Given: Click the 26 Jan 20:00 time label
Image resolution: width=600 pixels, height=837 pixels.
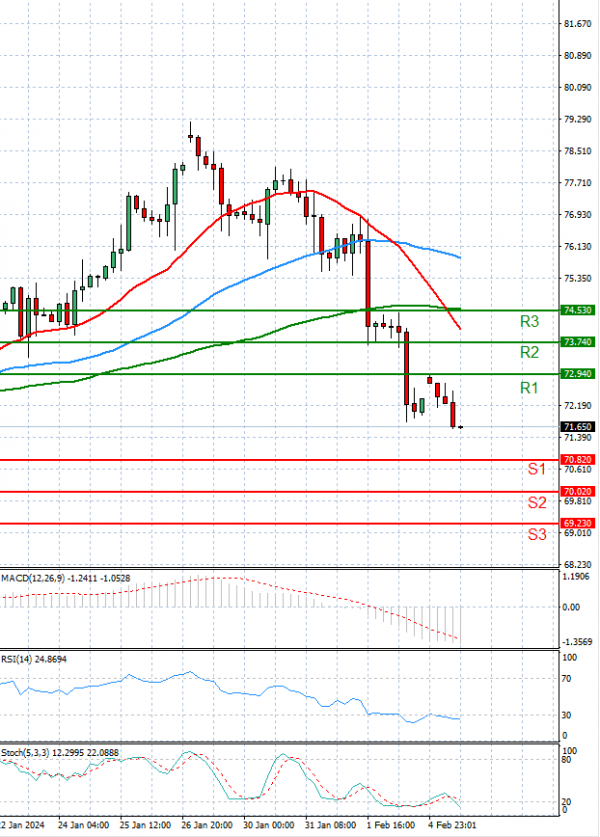Looking at the screenshot, I should click(210, 827).
